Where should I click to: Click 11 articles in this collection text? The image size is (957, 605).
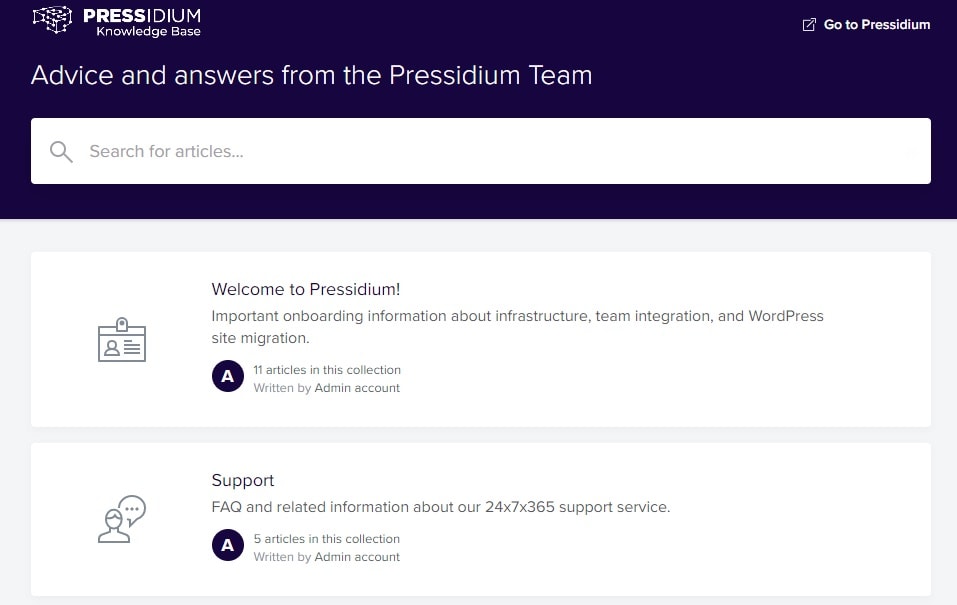click(327, 369)
